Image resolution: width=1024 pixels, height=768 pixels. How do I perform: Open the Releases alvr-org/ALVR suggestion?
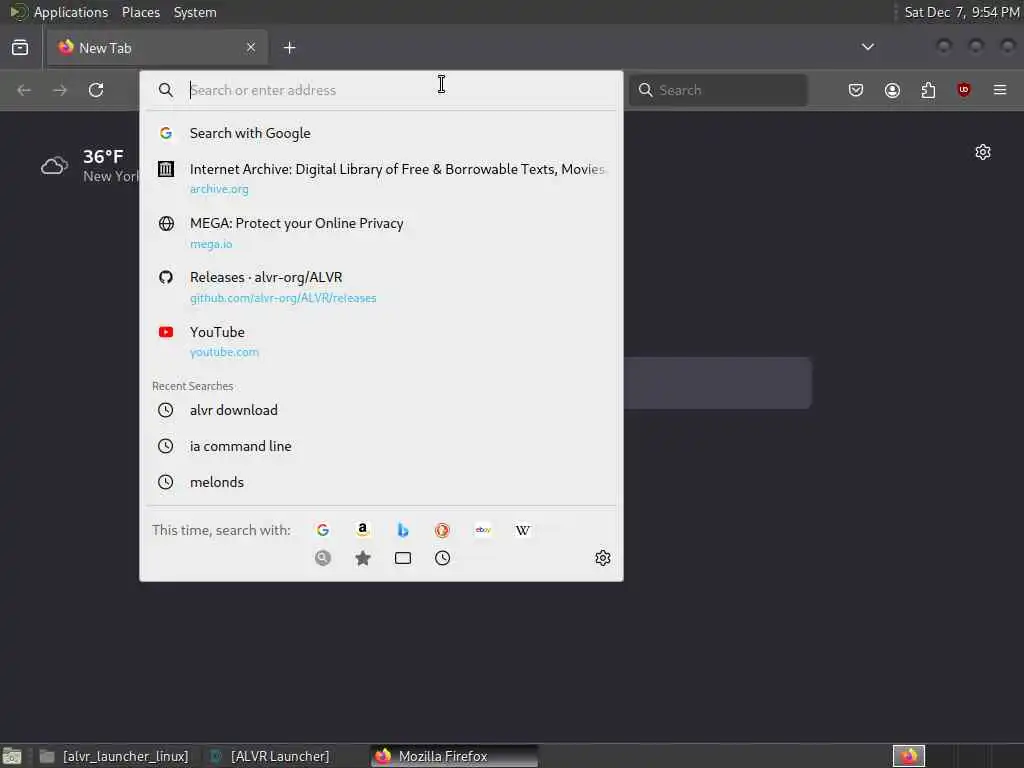pyautogui.click(x=381, y=287)
